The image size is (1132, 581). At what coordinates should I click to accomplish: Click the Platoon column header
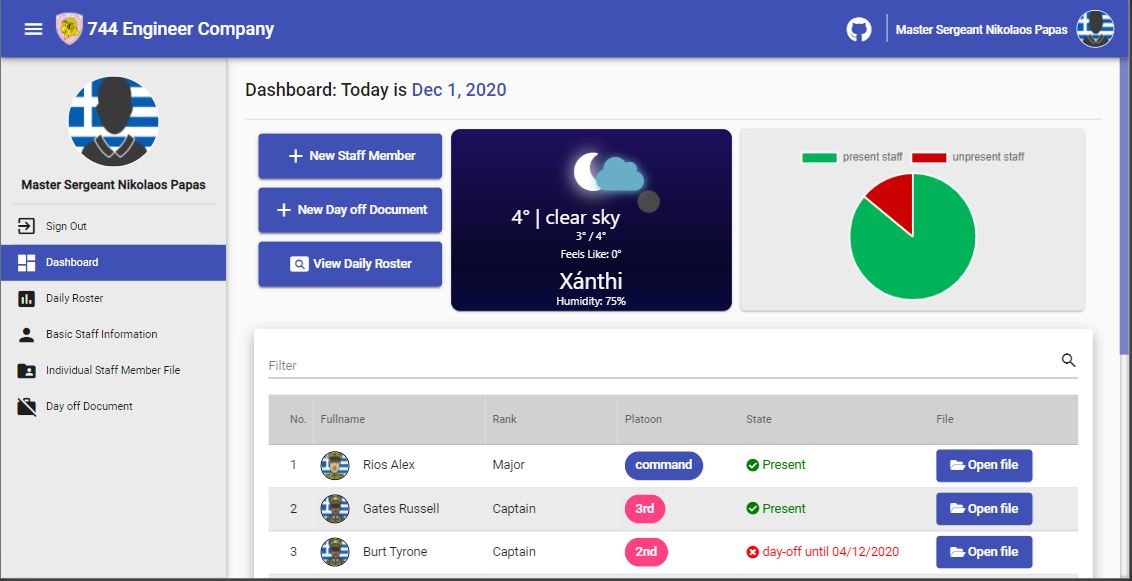pyautogui.click(x=643, y=419)
